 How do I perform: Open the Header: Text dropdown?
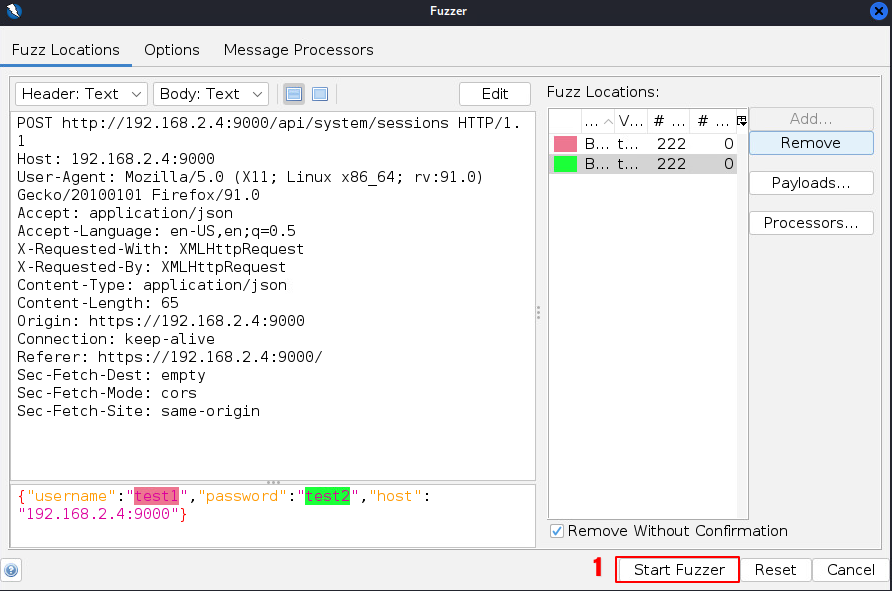pyautogui.click(x=81, y=94)
